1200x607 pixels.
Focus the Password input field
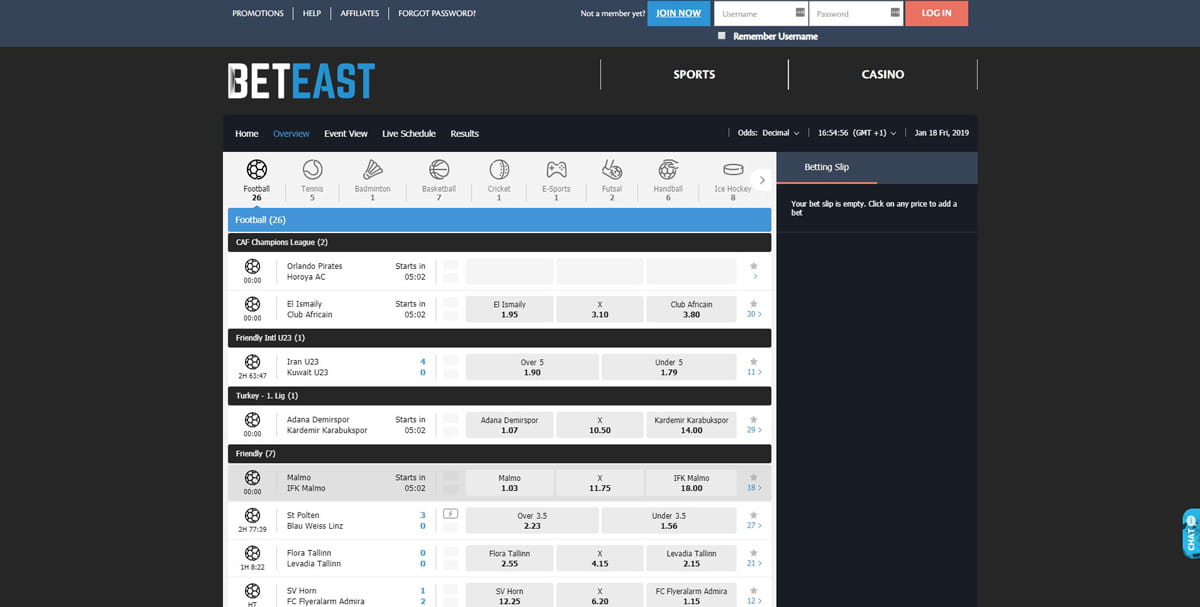[x=856, y=13]
